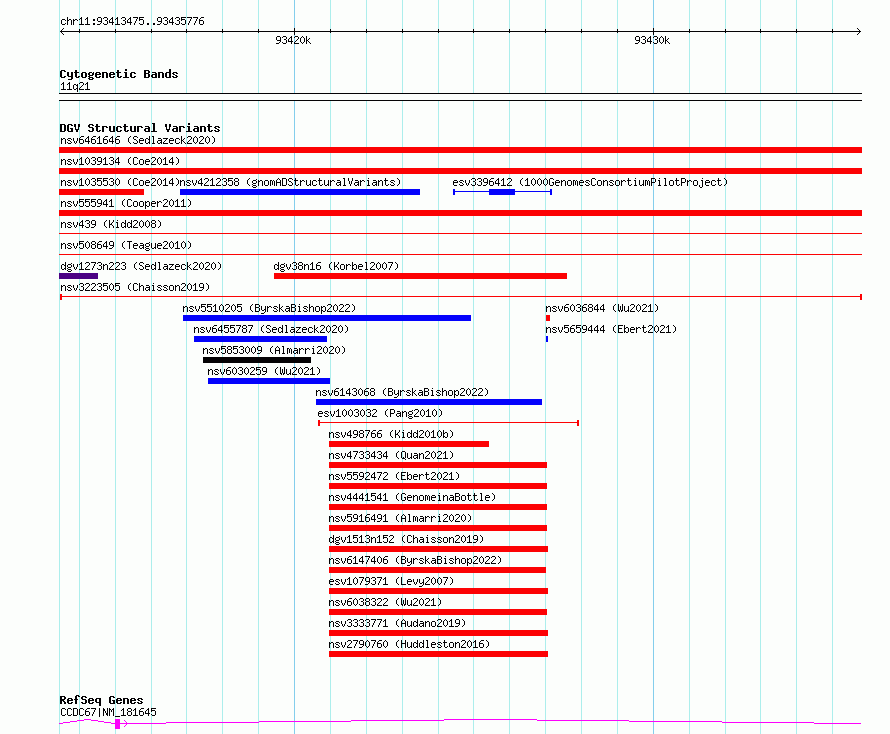Open nsv3223505 (Chaisson2019) variant
Viewport: 890px width, 734px height.
[135, 287]
